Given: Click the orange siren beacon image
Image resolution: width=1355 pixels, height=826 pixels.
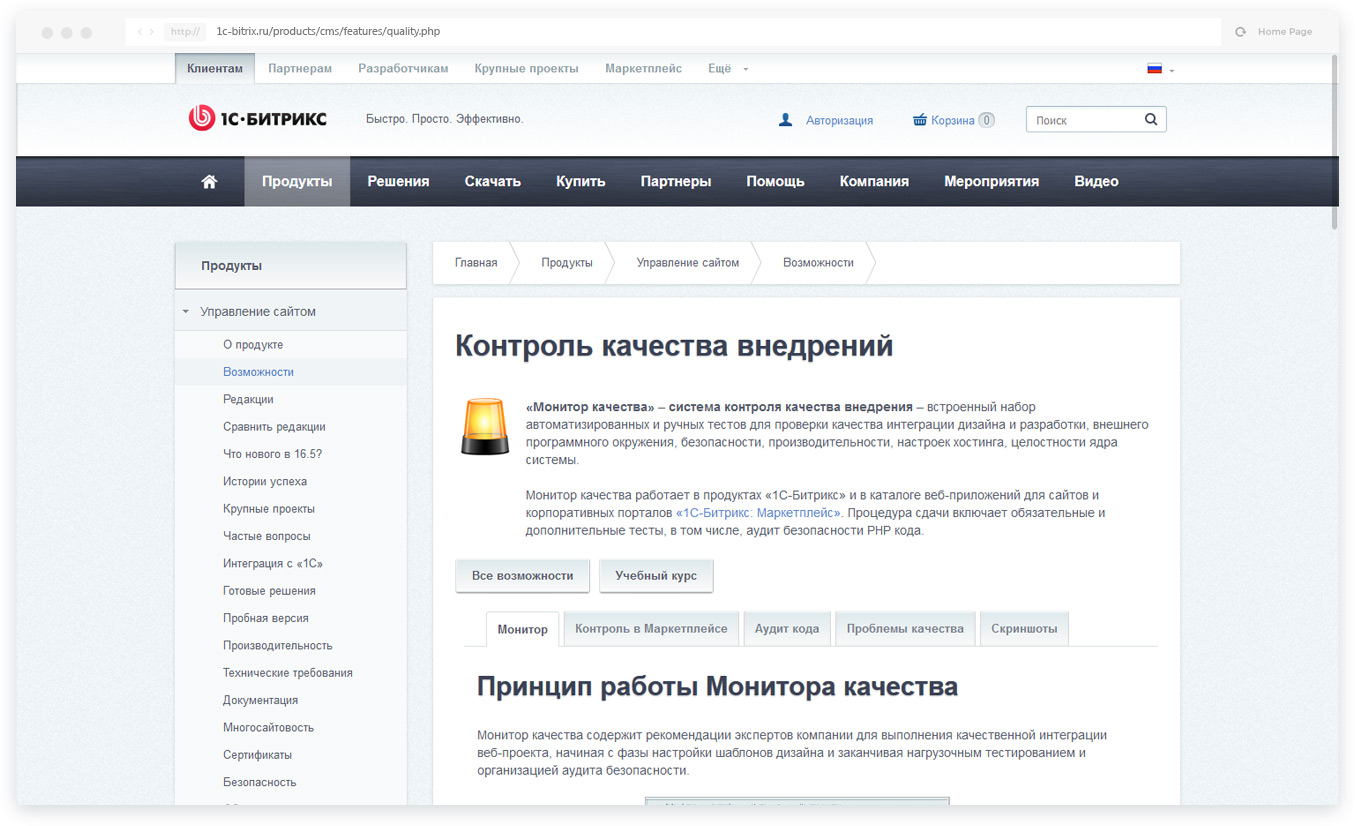Looking at the screenshot, I should coord(484,427).
